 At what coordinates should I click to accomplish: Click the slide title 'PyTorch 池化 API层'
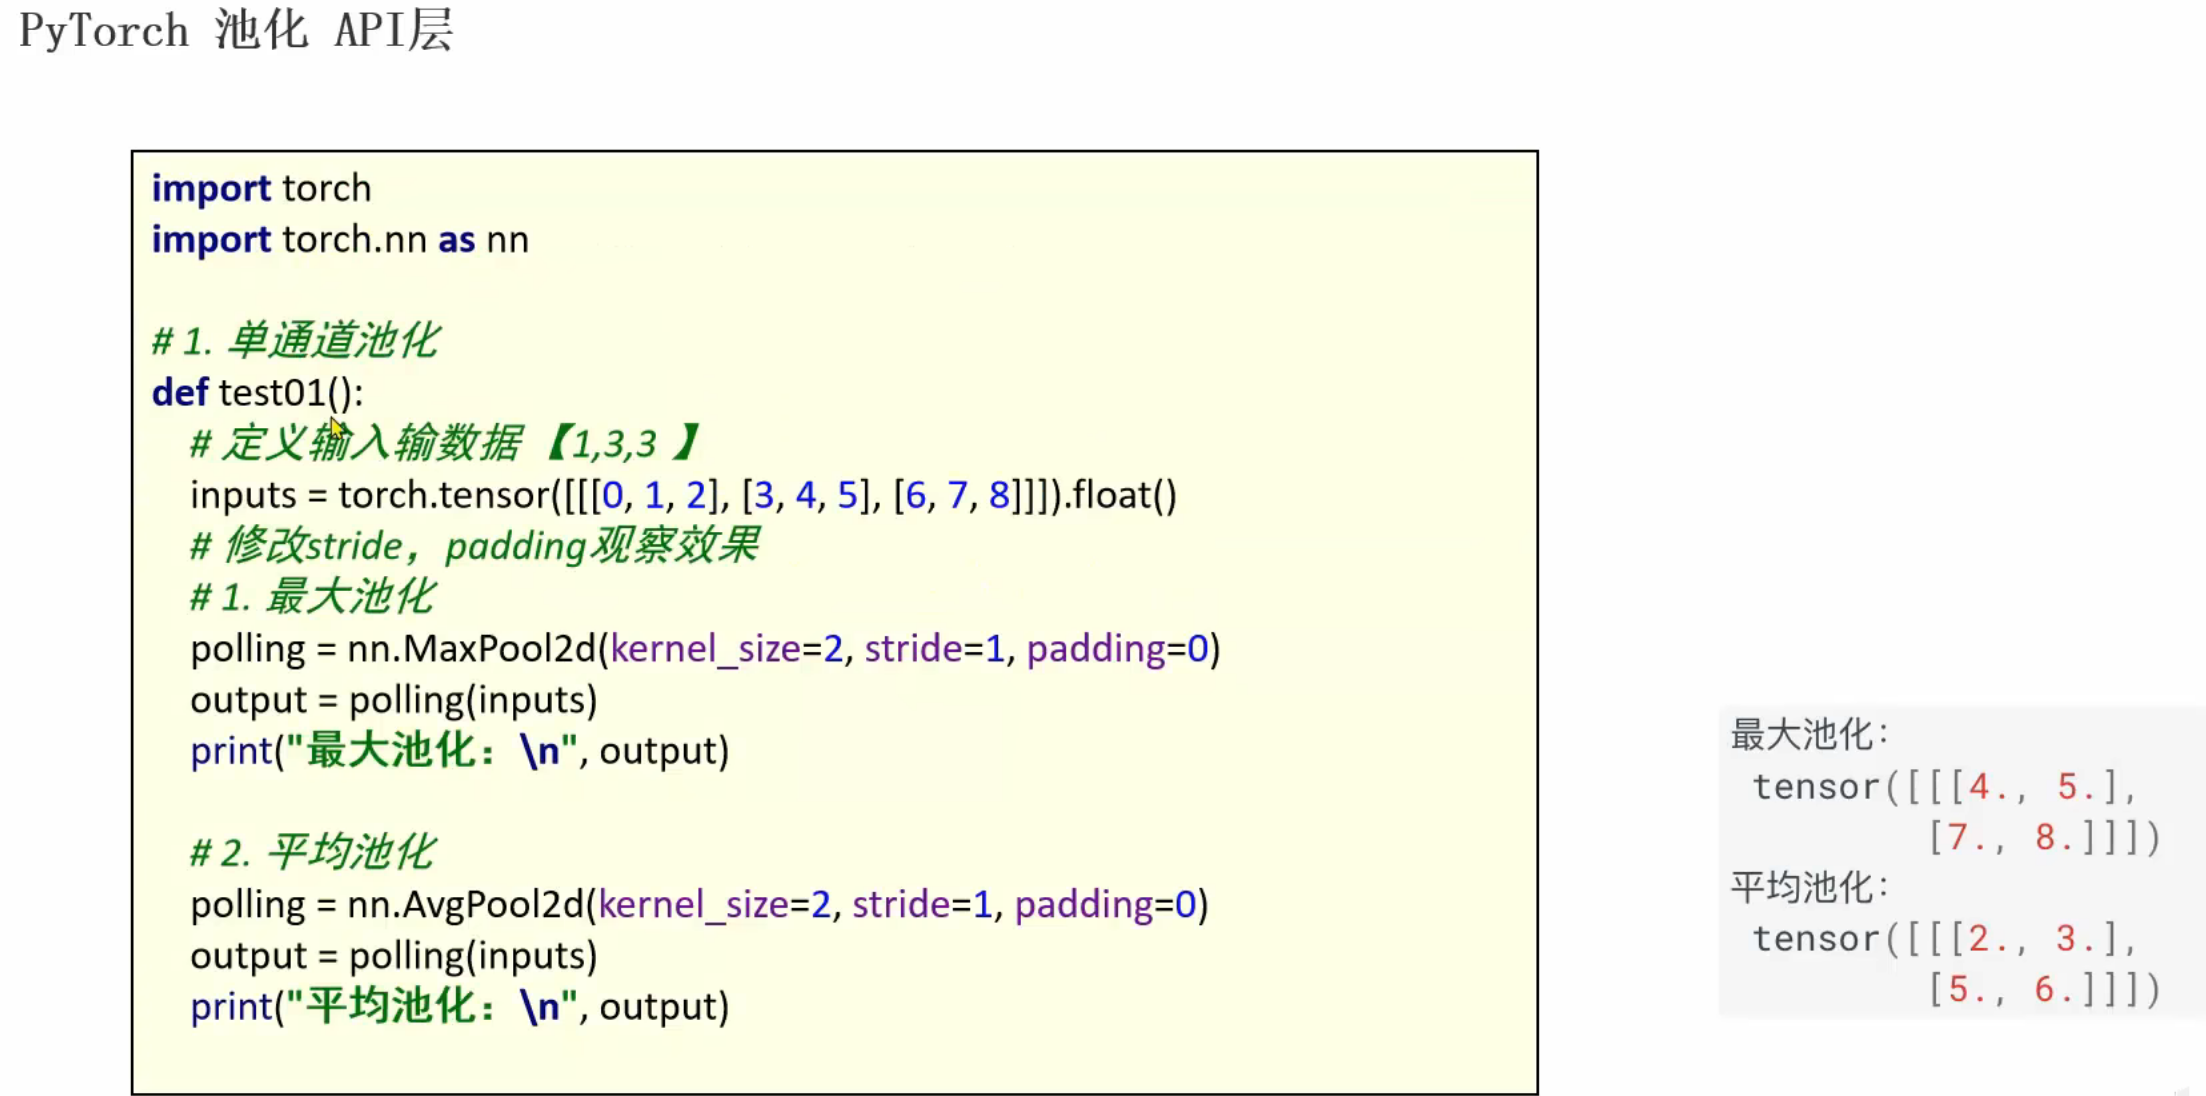(236, 30)
